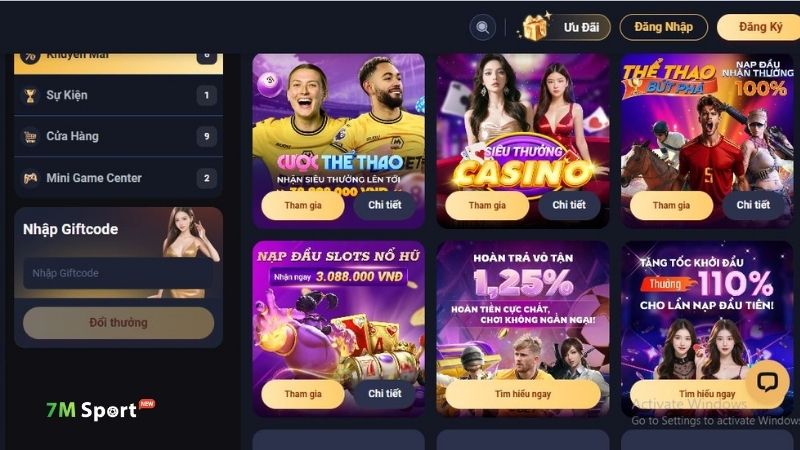
Task: Click Tham gia on Cược Thể Thao banner
Action: tap(303, 206)
